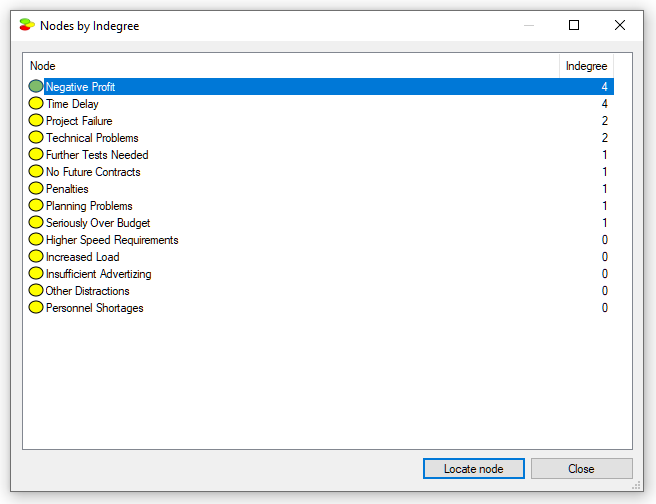The image size is (656, 504).
Task: Sort by the Indegree column header
Action: [x=586, y=66]
